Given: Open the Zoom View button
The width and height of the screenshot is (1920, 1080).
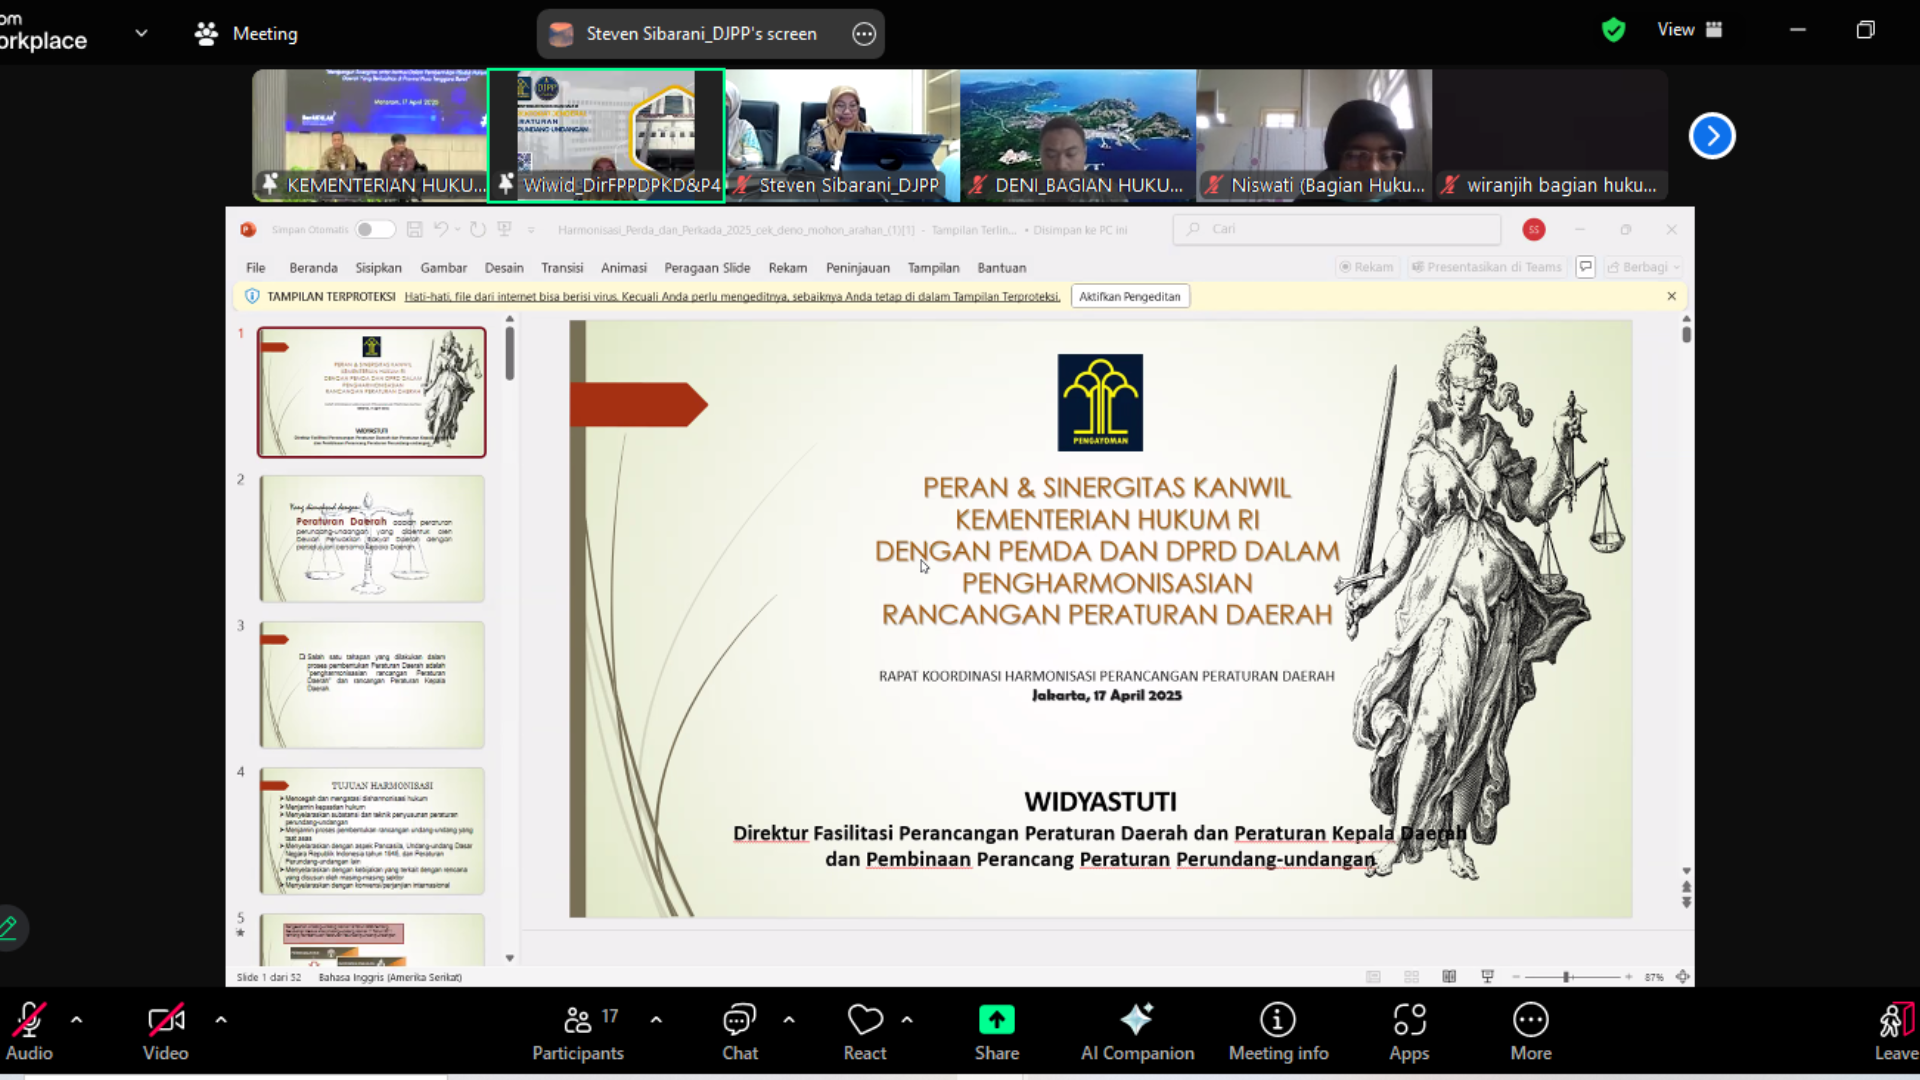Looking at the screenshot, I should click(1689, 30).
